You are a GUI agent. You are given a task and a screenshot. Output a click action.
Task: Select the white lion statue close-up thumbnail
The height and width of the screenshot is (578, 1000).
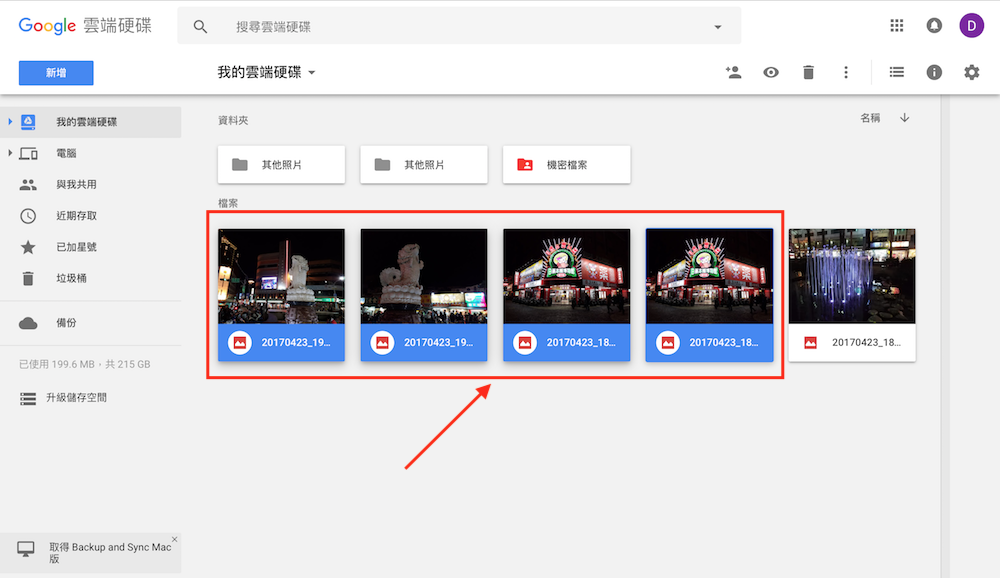click(x=423, y=276)
